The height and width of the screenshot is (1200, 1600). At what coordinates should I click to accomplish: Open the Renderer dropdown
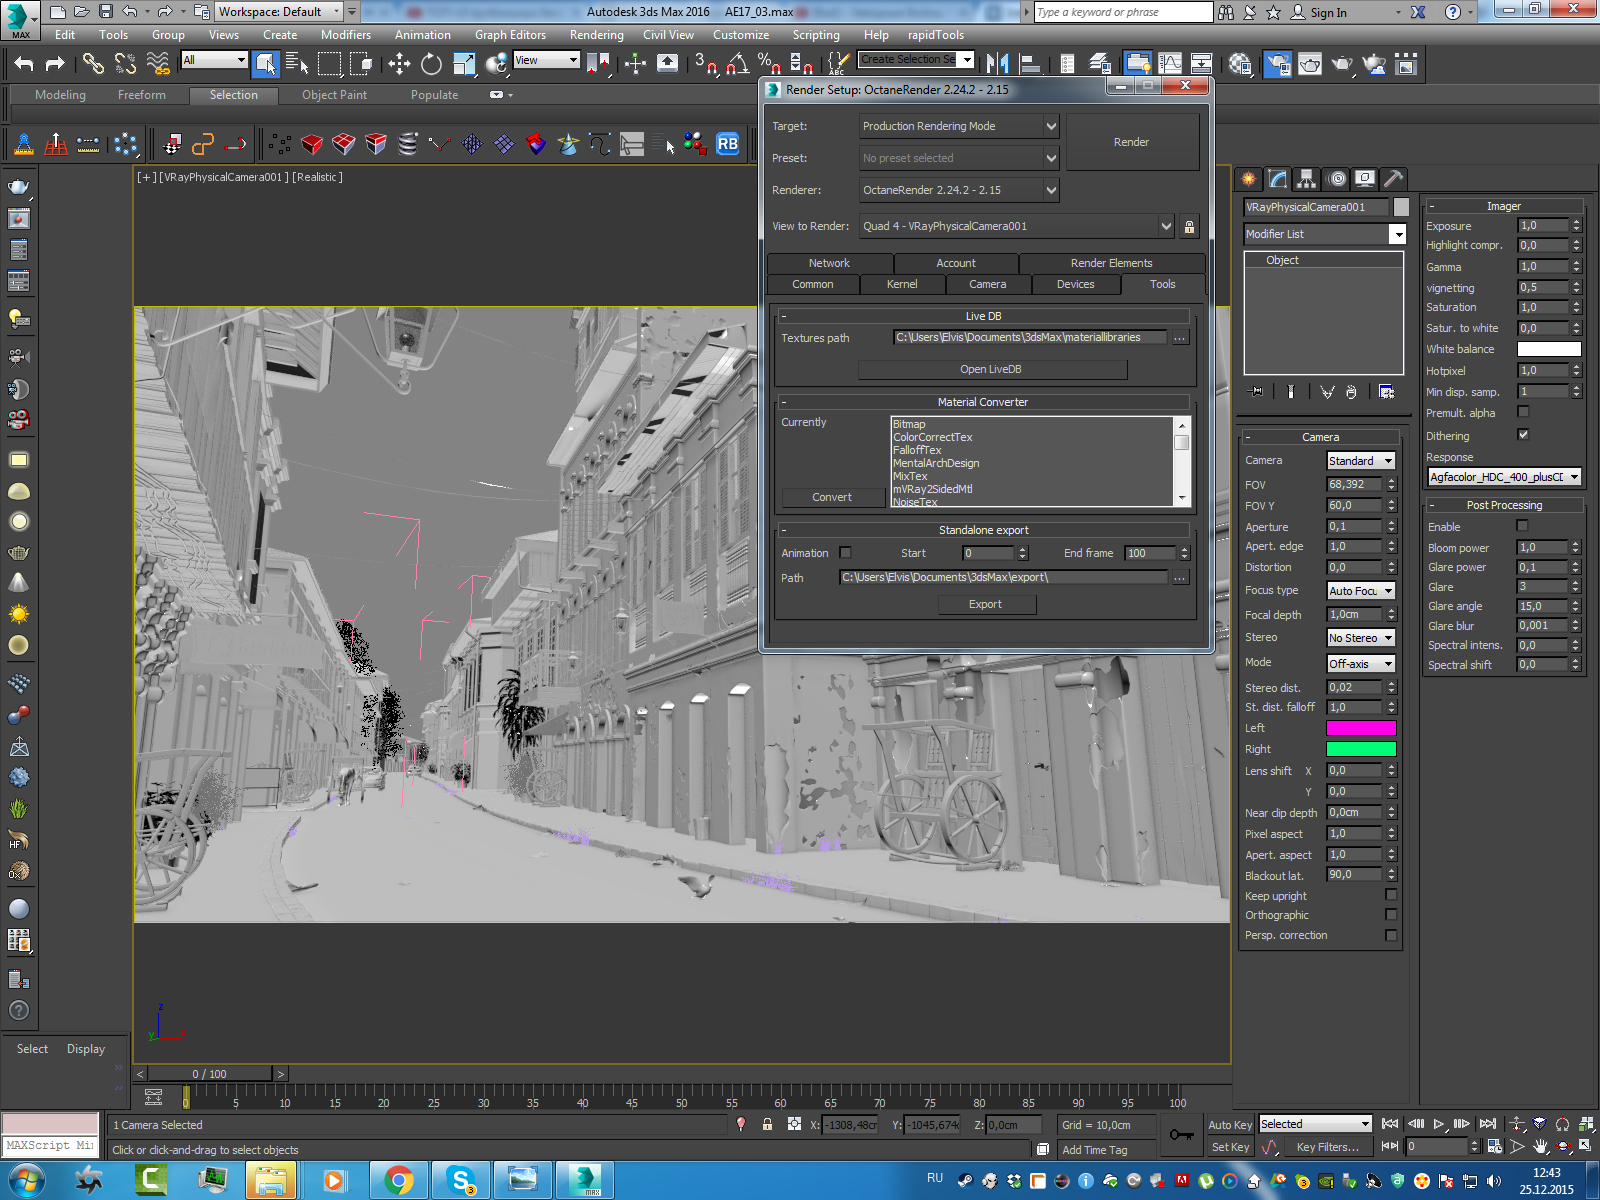(x=959, y=190)
